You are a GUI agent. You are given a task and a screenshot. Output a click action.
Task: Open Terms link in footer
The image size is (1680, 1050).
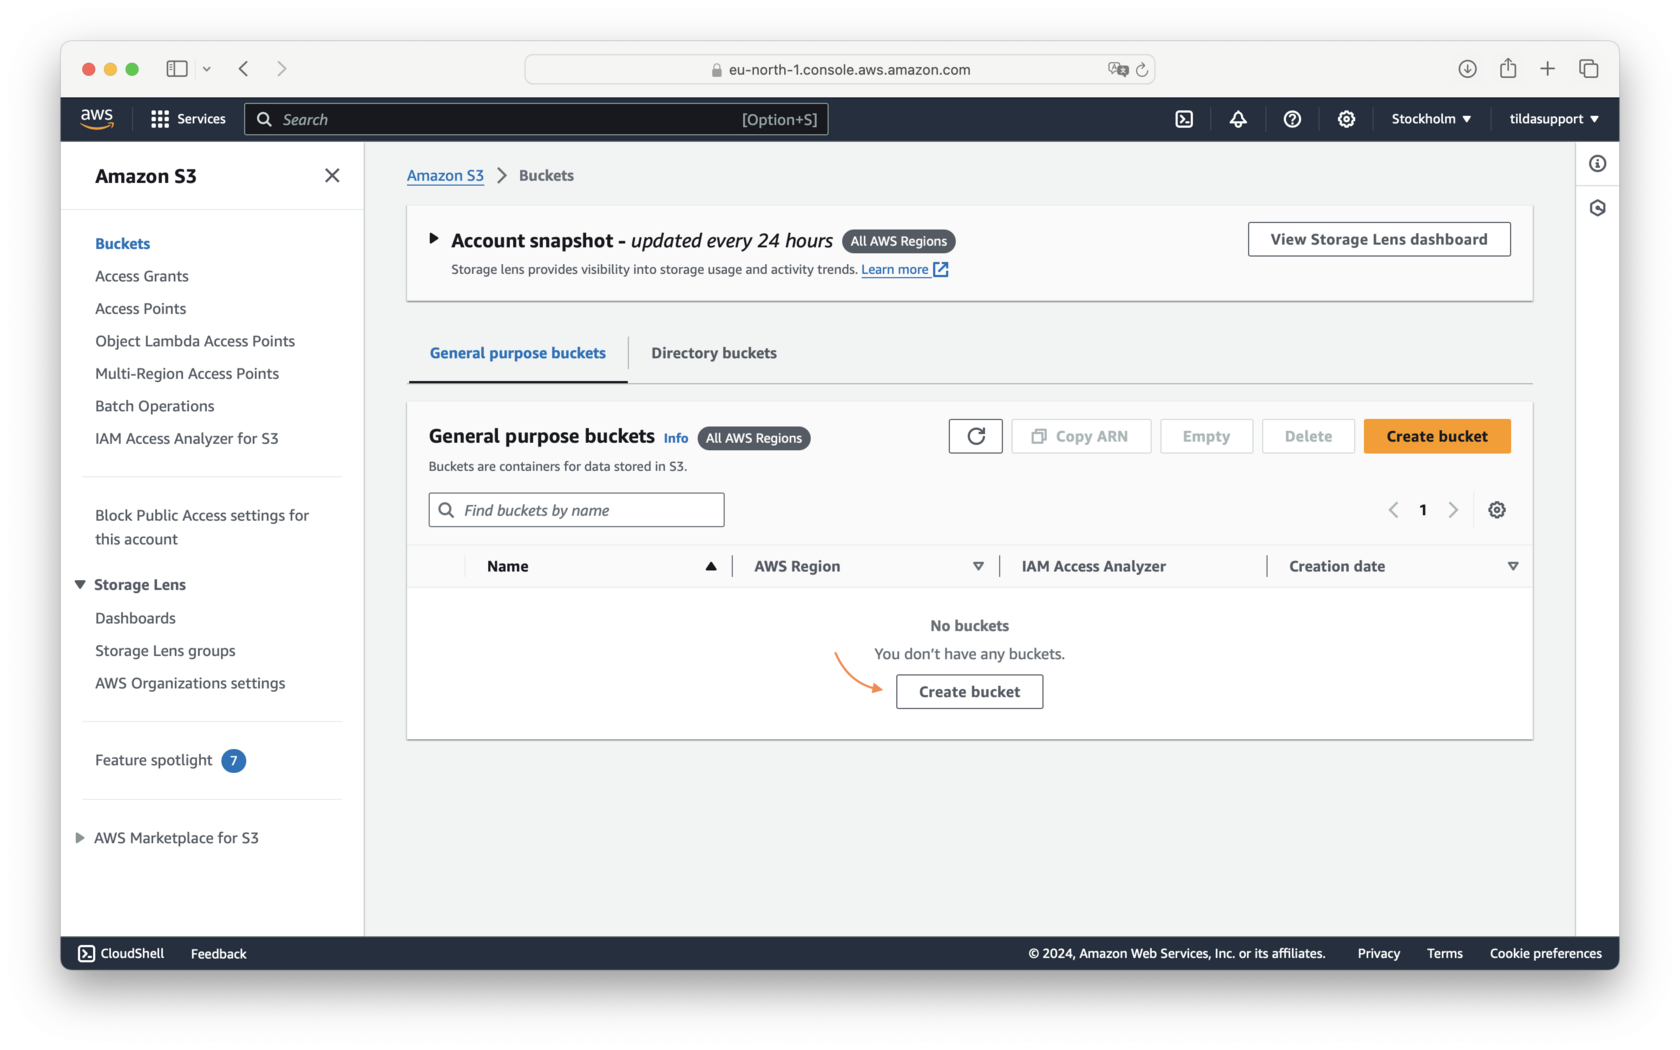(1444, 953)
